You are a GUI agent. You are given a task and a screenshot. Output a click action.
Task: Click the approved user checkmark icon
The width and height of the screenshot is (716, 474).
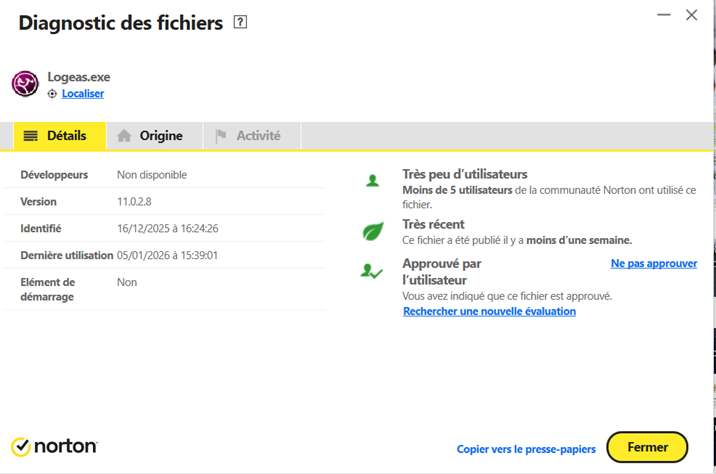point(372,271)
